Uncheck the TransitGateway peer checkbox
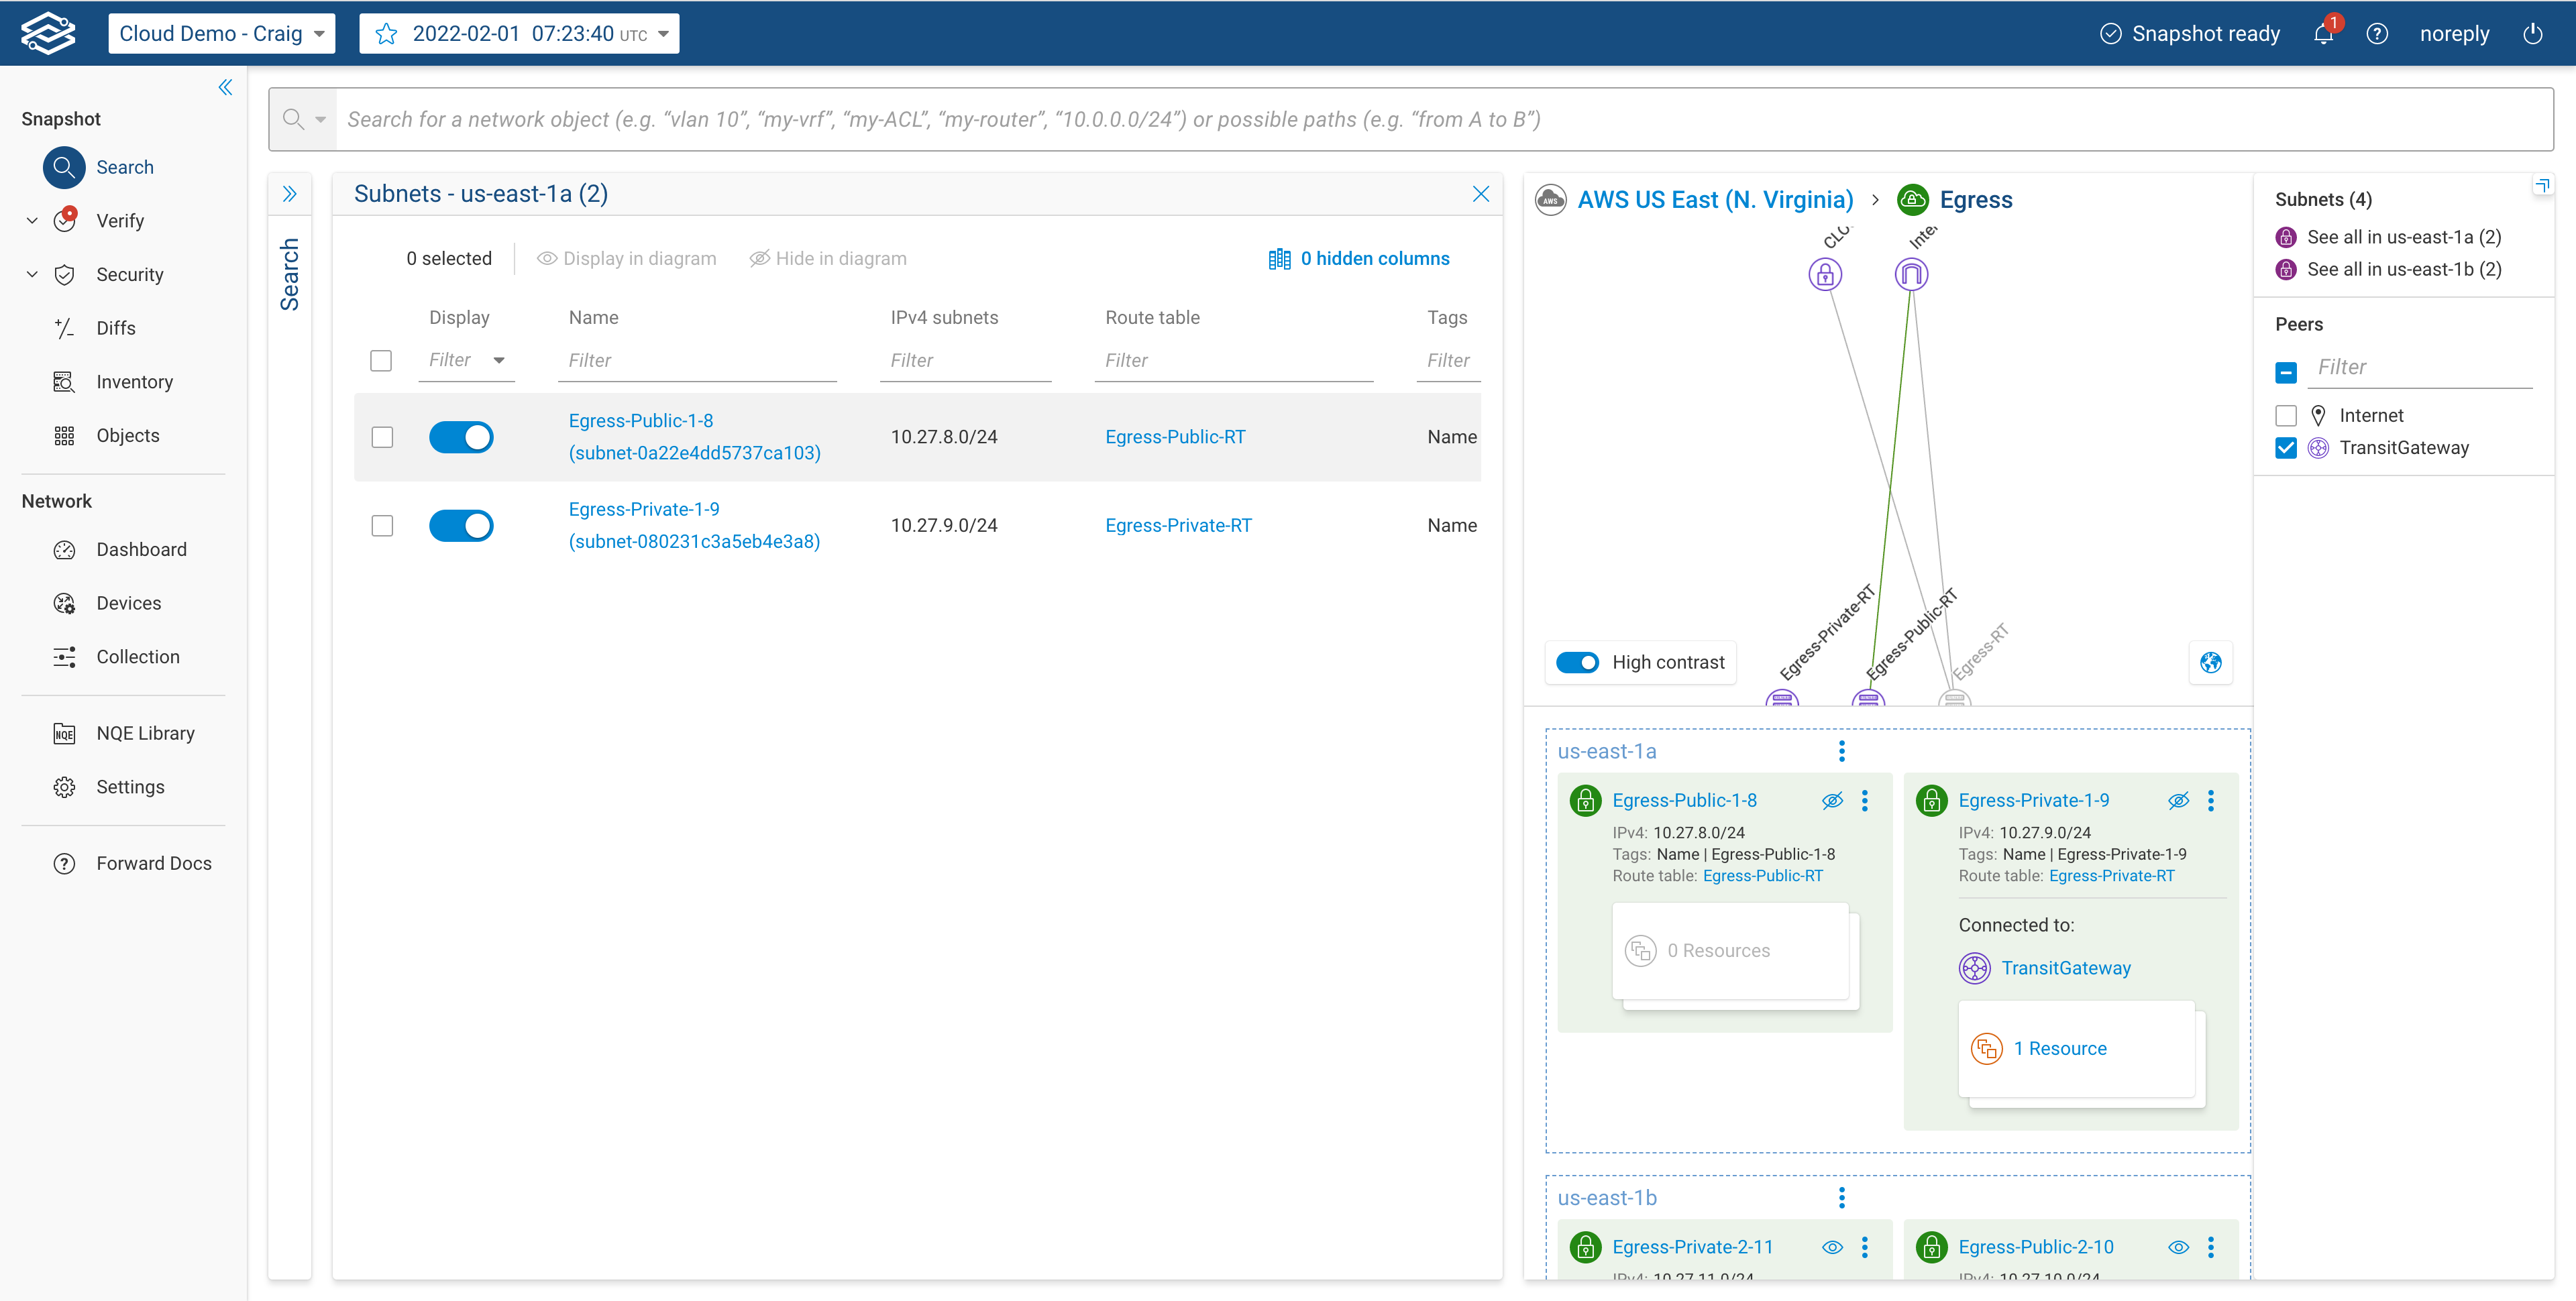Screen dimensions: 2576x1301 pyautogui.click(x=2286, y=448)
